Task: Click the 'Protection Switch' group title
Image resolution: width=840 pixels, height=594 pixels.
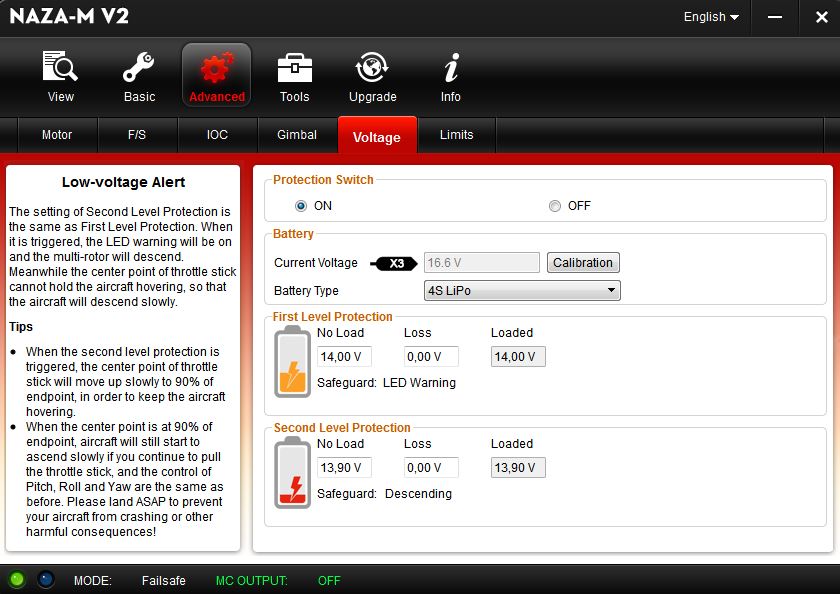Action: [323, 180]
